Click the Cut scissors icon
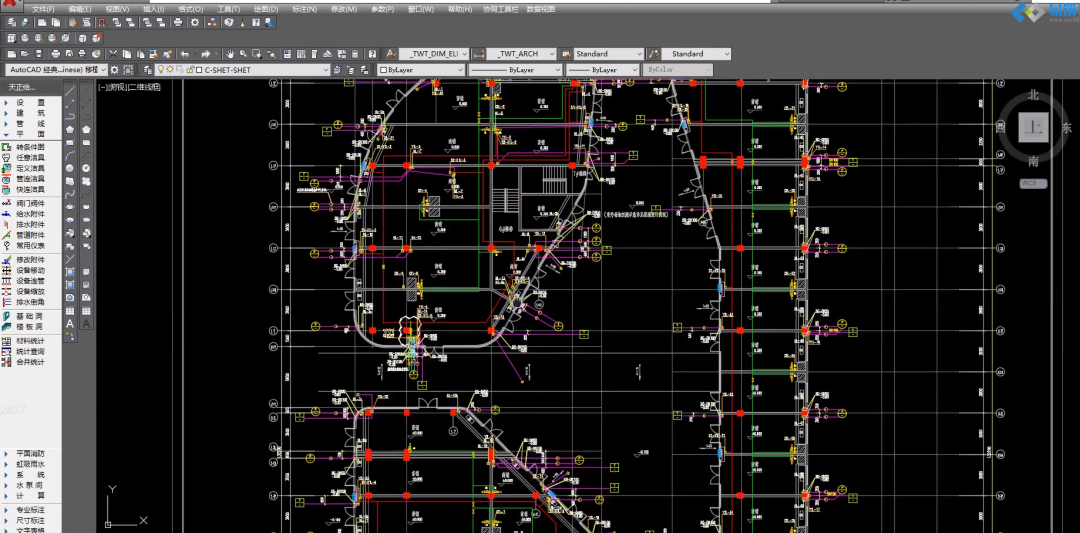The width and height of the screenshot is (1080, 533). click(113, 53)
